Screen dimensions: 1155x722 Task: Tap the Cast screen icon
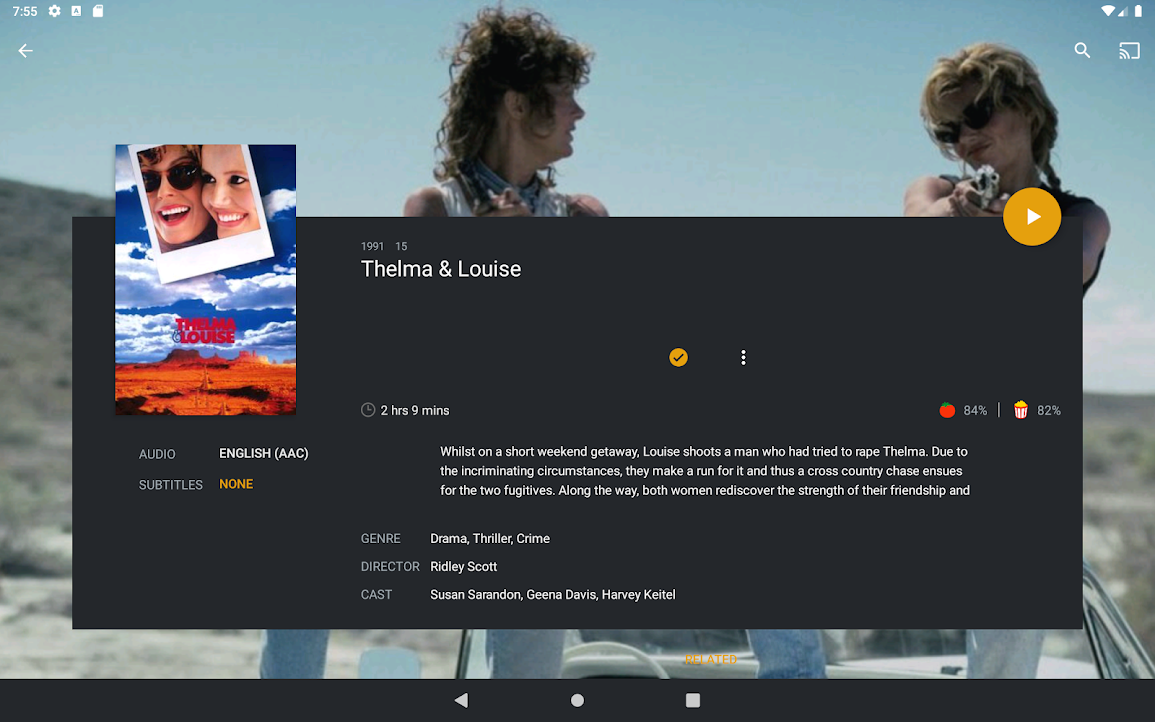pyautogui.click(x=1129, y=50)
